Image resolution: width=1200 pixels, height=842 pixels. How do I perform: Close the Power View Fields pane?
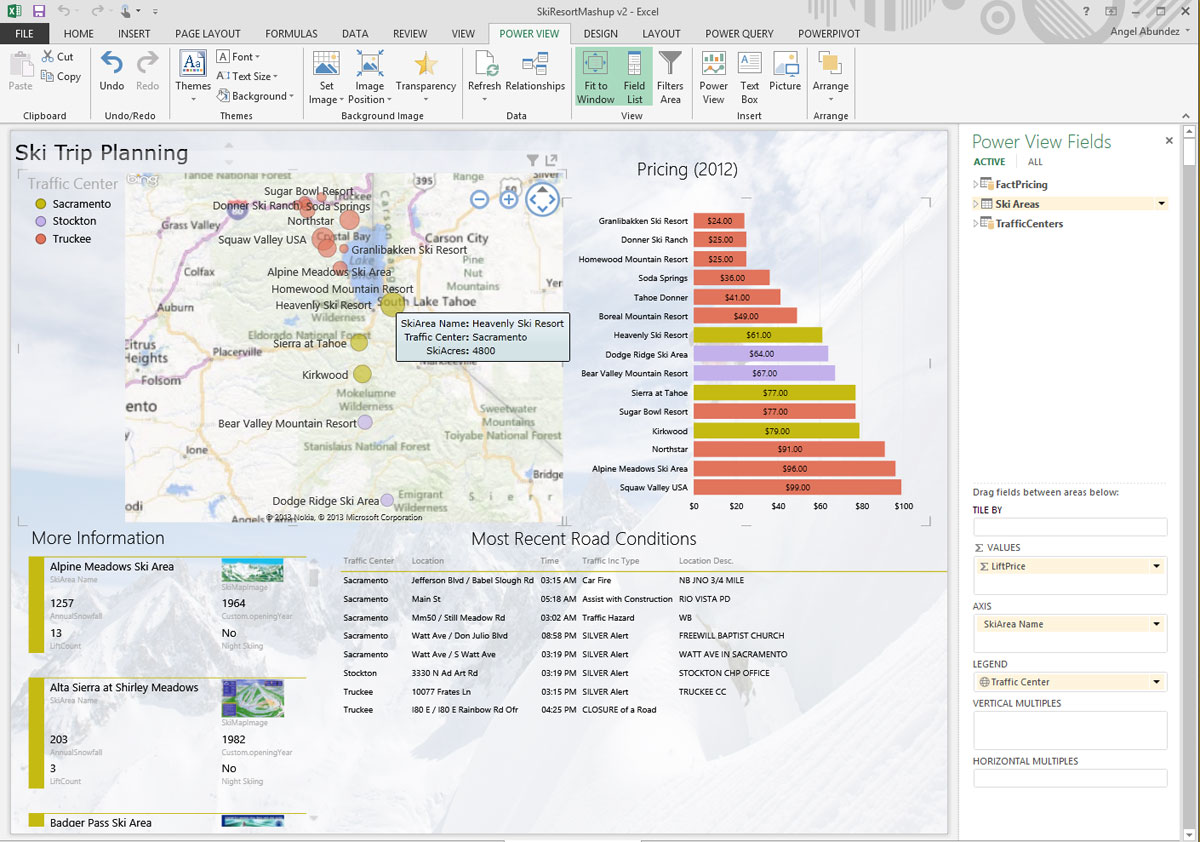pyautogui.click(x=1169, y=141)
